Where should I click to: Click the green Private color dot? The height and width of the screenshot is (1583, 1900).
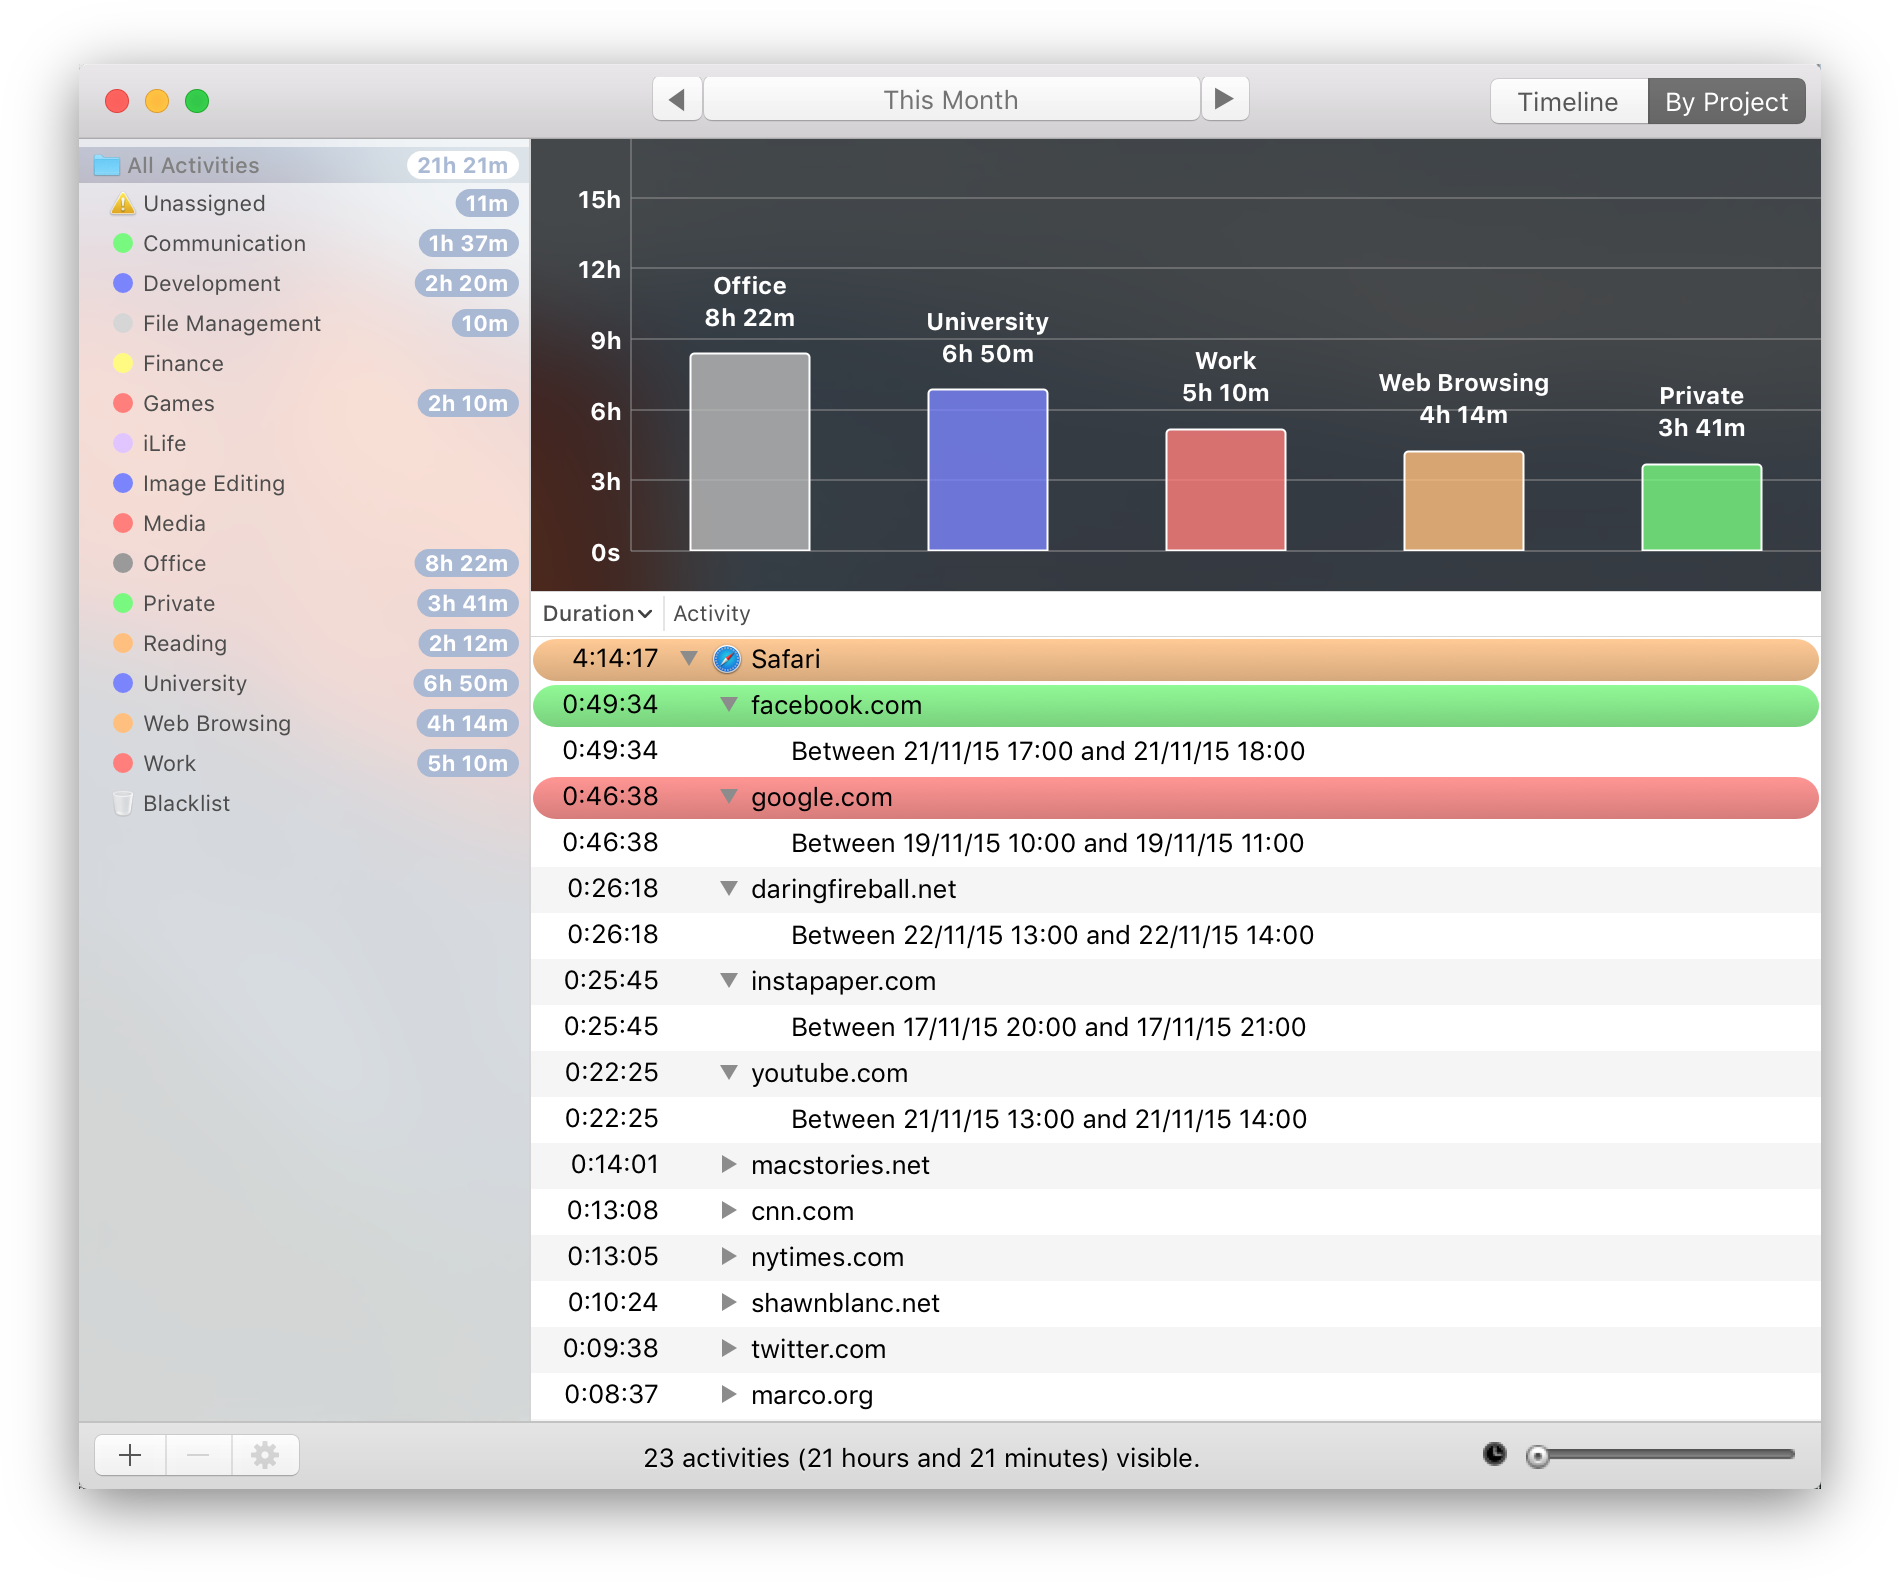[123, 603]
